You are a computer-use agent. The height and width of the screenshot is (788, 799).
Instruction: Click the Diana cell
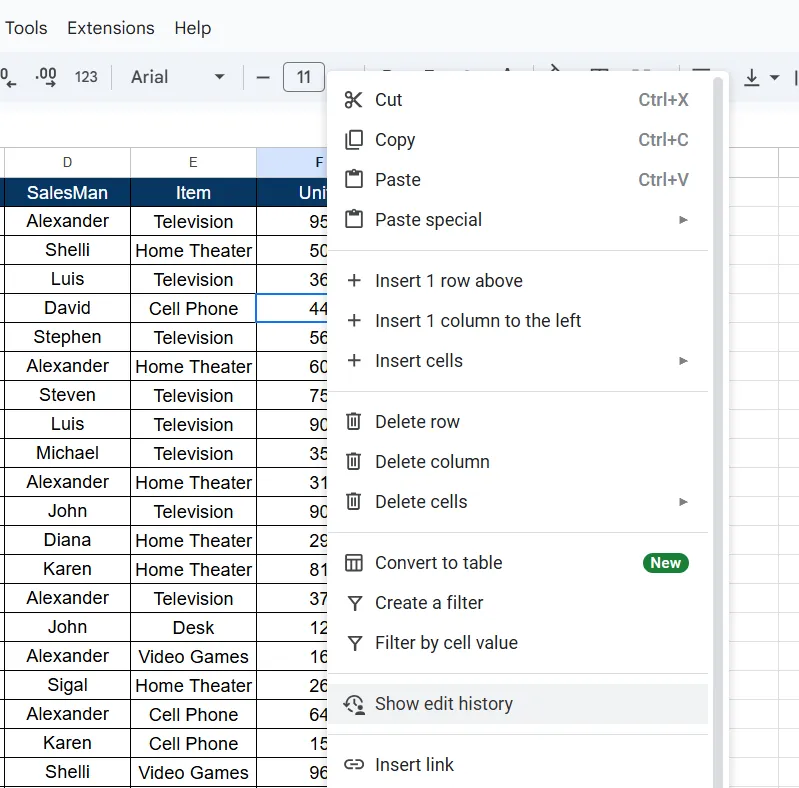click(67, 540)
